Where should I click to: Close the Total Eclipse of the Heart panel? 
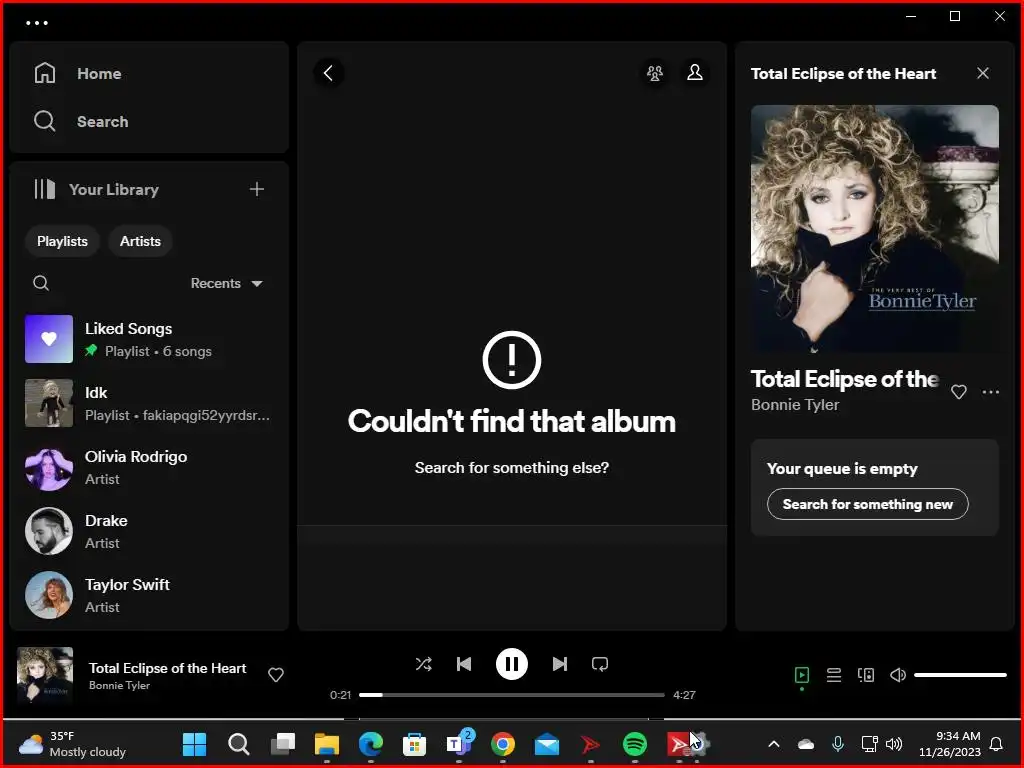(983, 73)
